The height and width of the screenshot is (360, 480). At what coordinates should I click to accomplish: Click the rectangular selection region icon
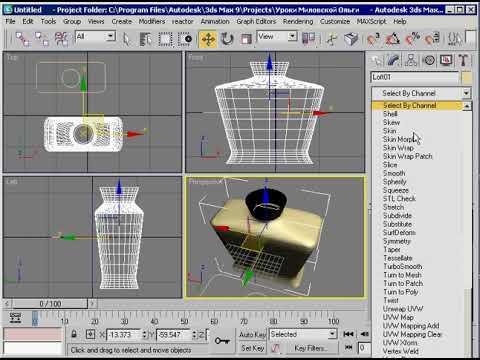[x=165, y=39]
